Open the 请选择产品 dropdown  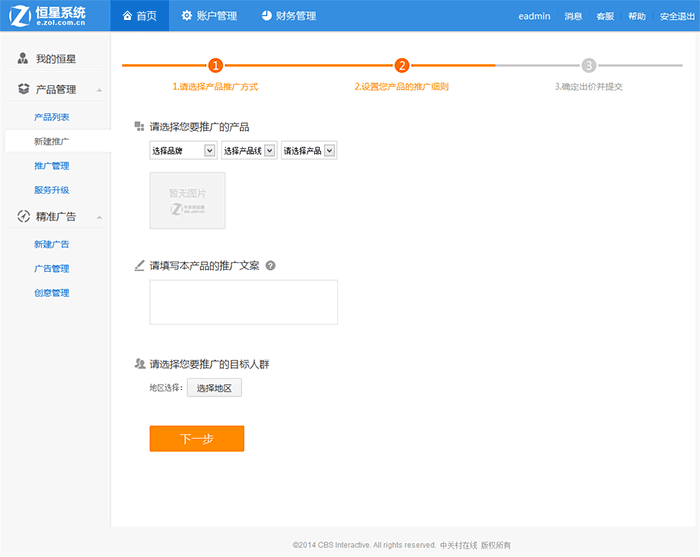tap(308, 151)
